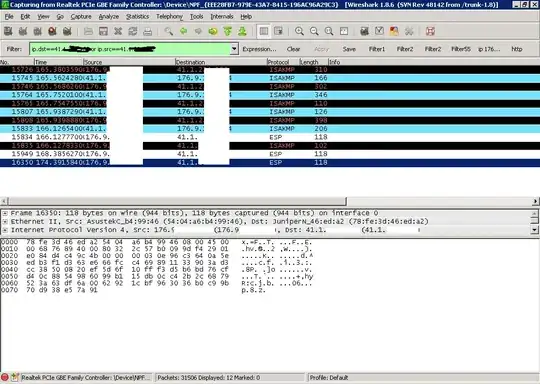
Task: Open capture file comments status icon
Action: pos(14,377)
